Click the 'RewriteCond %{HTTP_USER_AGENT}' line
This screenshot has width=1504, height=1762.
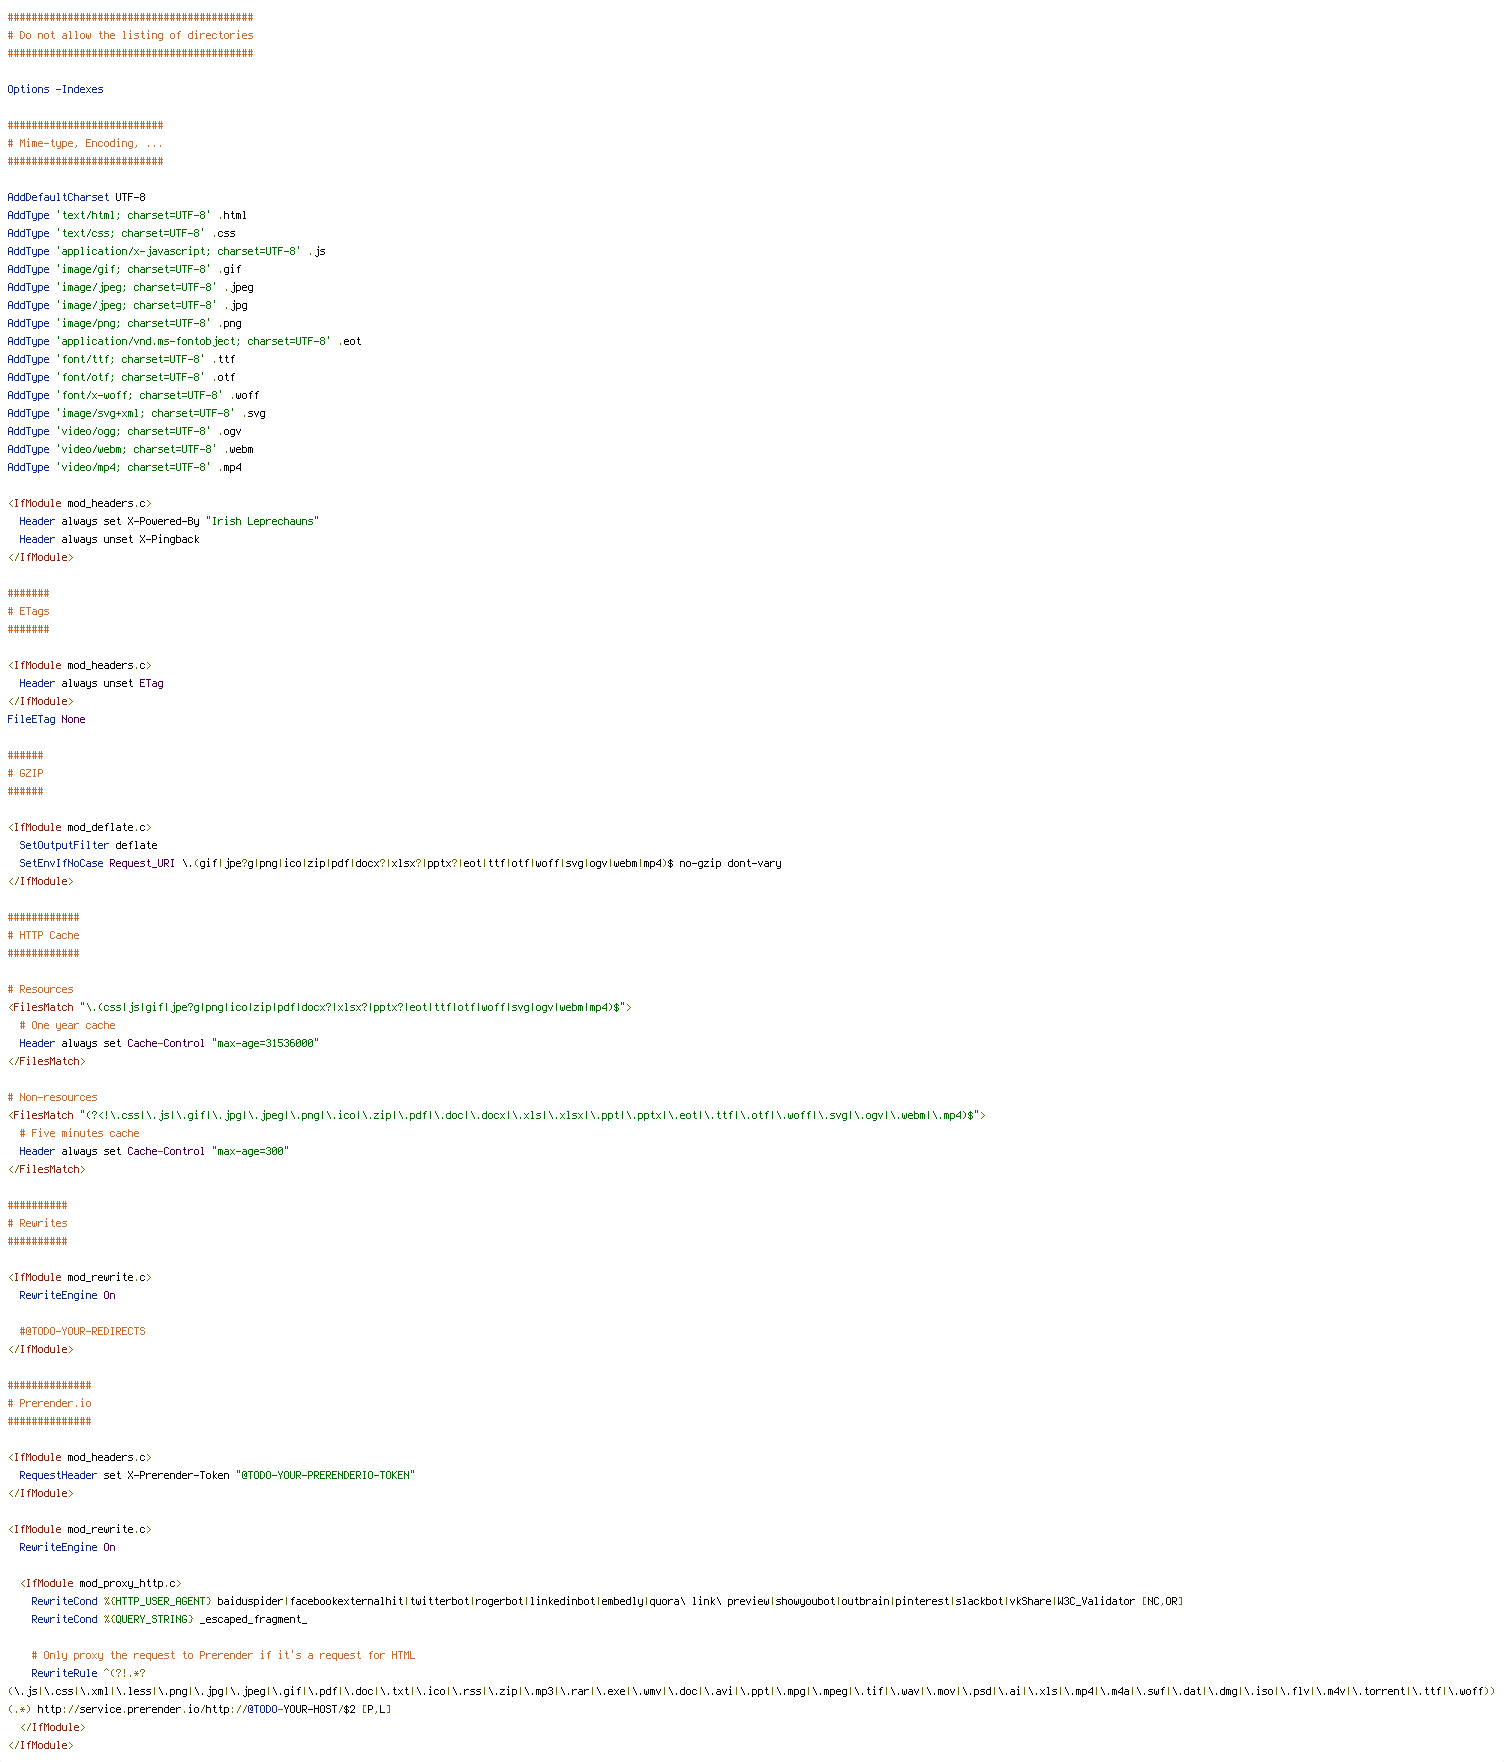[607, 1601]
